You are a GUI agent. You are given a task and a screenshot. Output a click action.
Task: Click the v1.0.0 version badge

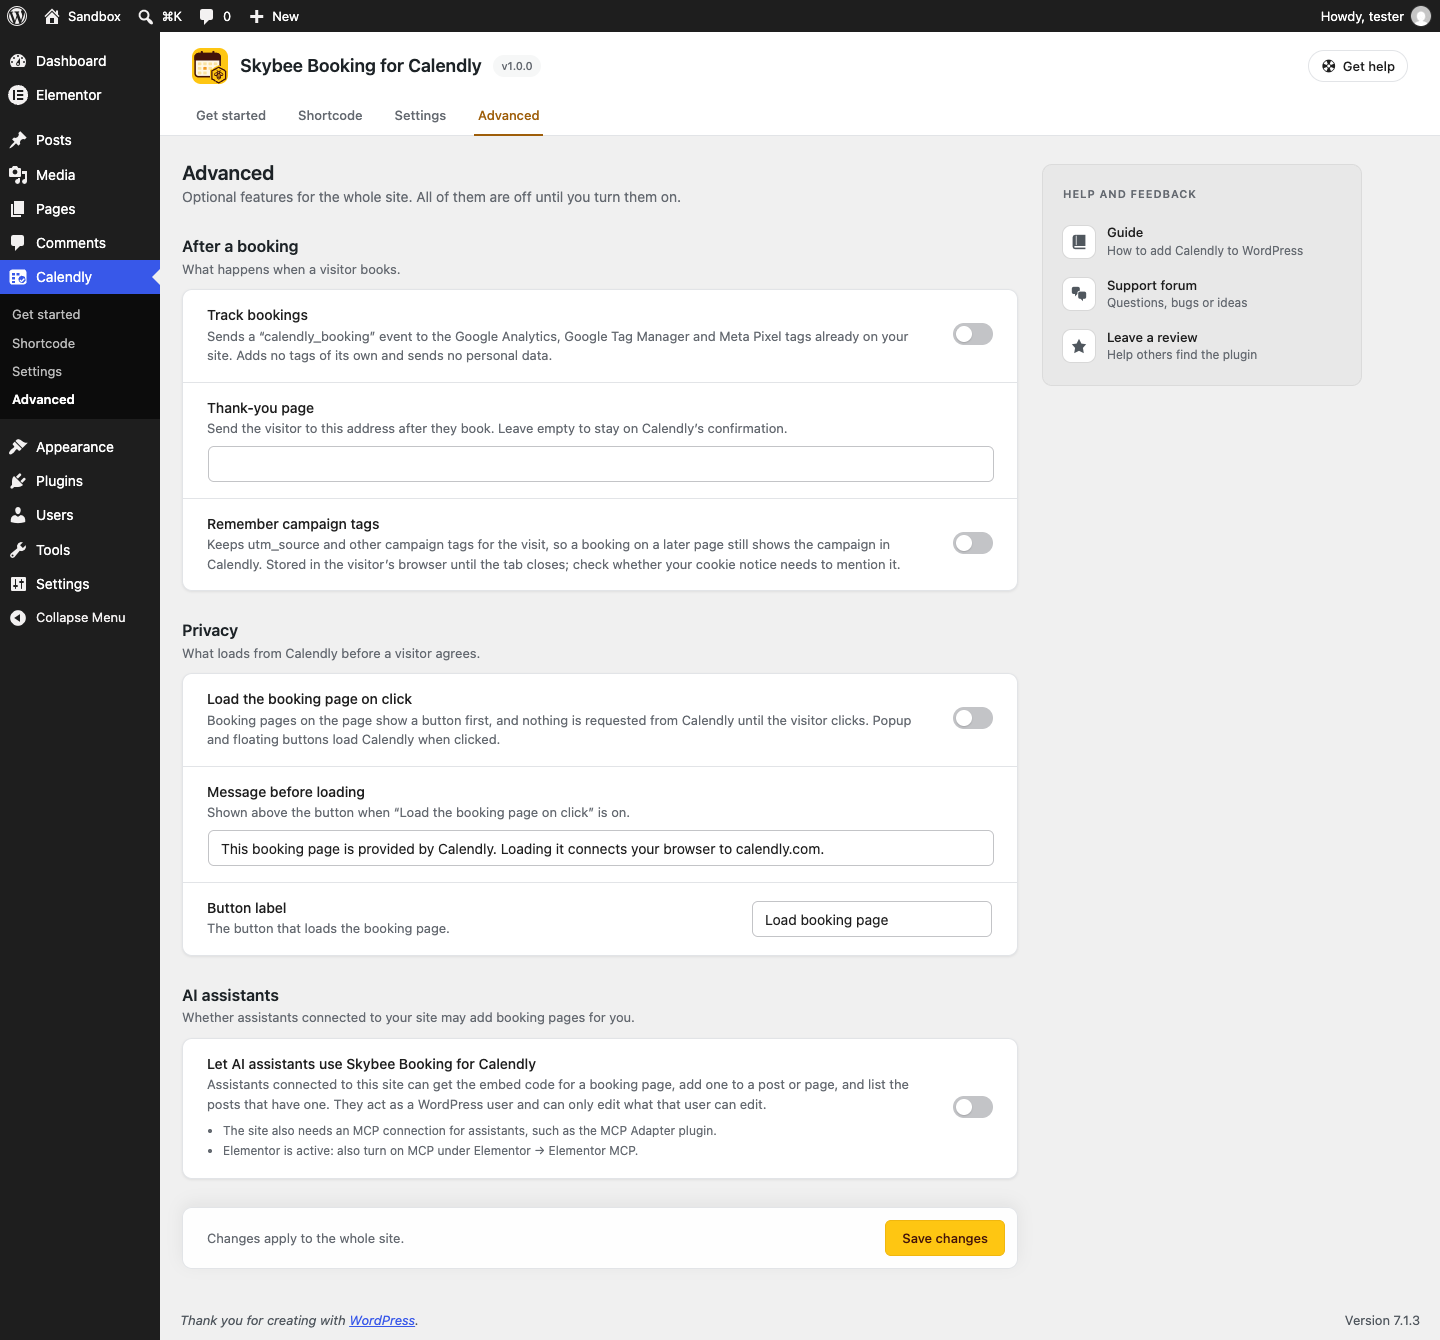click(517, 66)
